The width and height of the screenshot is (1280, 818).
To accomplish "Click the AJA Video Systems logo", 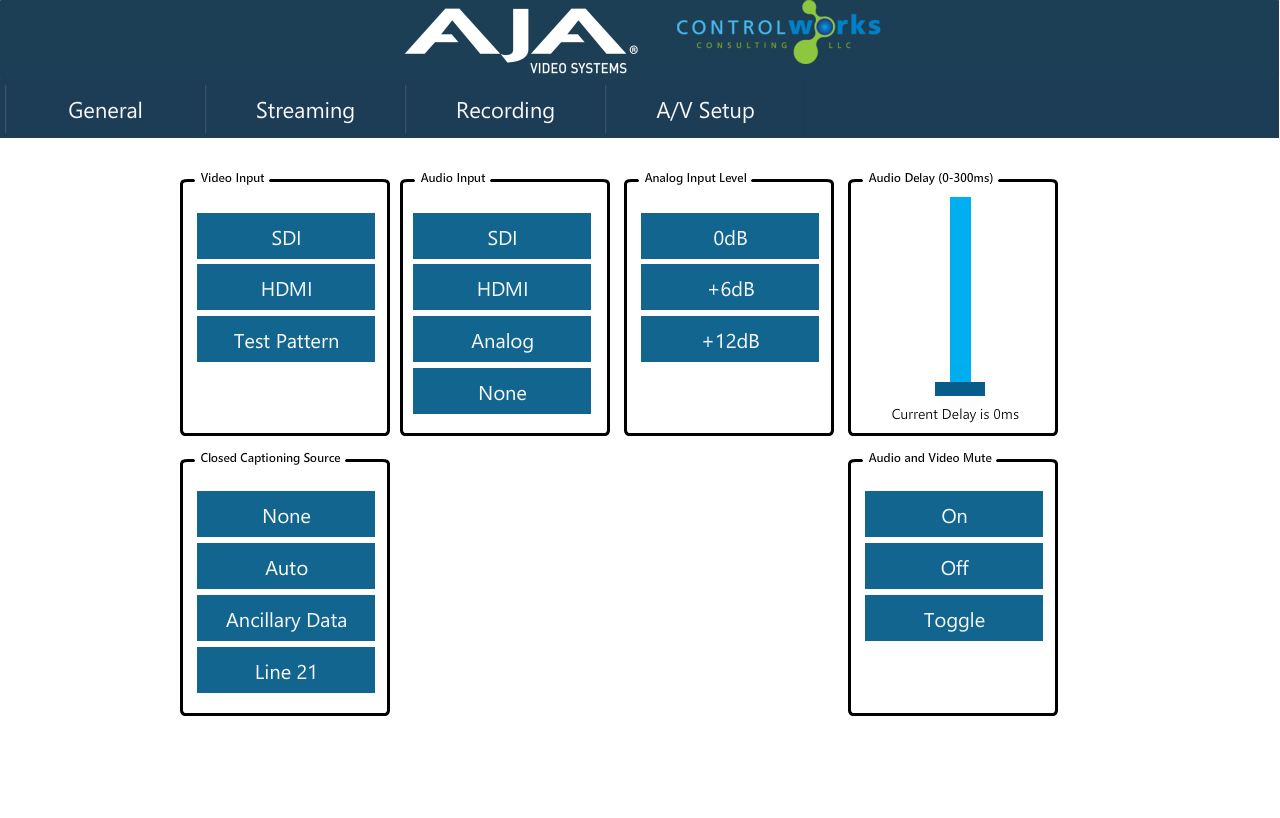I will tap(521, 41).
